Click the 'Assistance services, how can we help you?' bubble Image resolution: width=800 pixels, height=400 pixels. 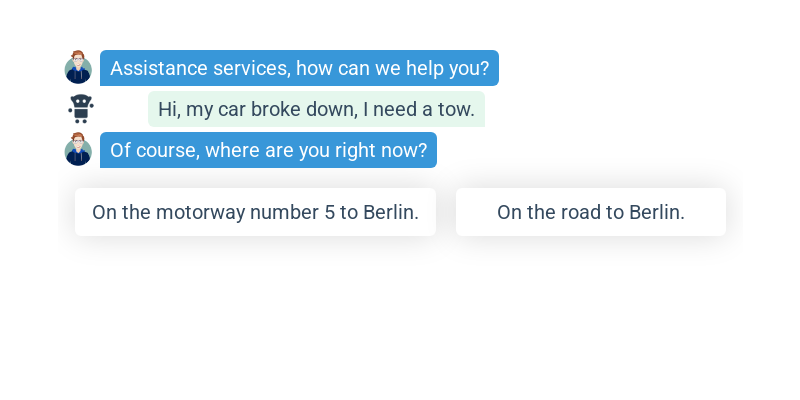[x=299, y=68]
